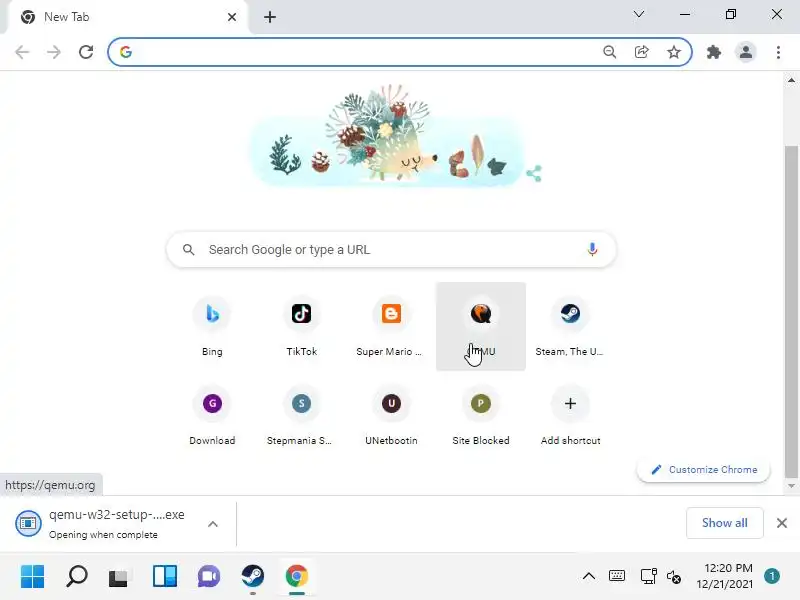This screenshot has height=600, width=800.
Task: Share this page icon in address bar
Action: pyautogui.click(x=641, y=52)
